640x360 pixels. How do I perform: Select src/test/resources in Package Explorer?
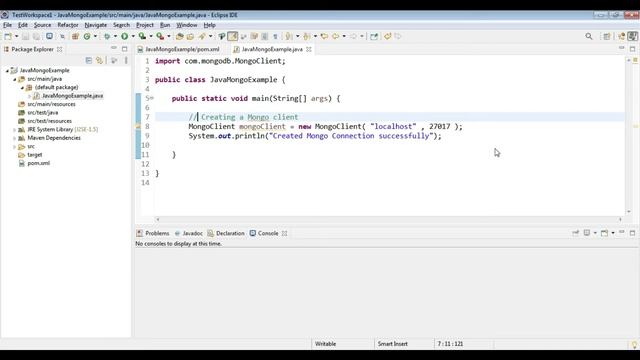pos(49,121)
